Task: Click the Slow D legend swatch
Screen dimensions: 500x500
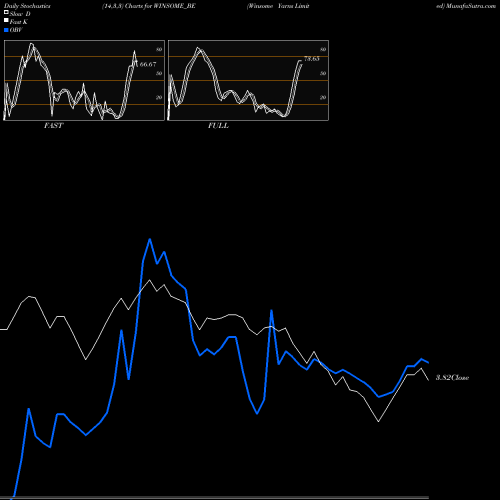Action: pos(6,12)
